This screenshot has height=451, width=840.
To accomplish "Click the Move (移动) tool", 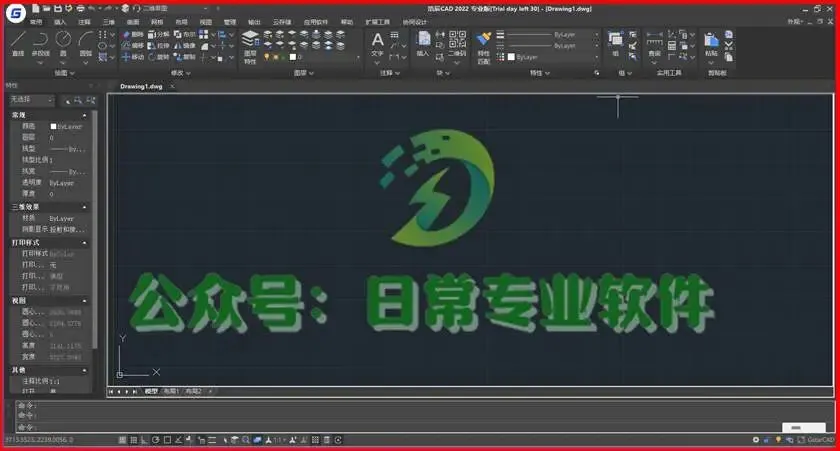I will [132, 57].
